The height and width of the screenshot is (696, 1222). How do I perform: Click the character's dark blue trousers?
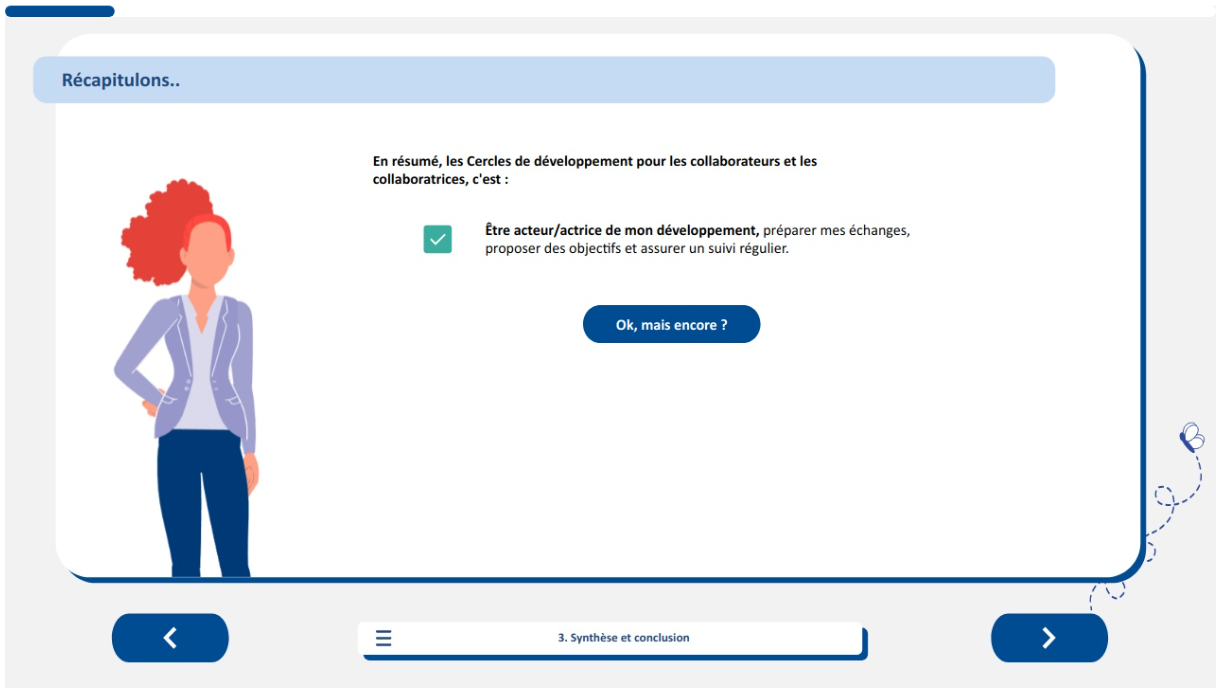pos(205,500)
